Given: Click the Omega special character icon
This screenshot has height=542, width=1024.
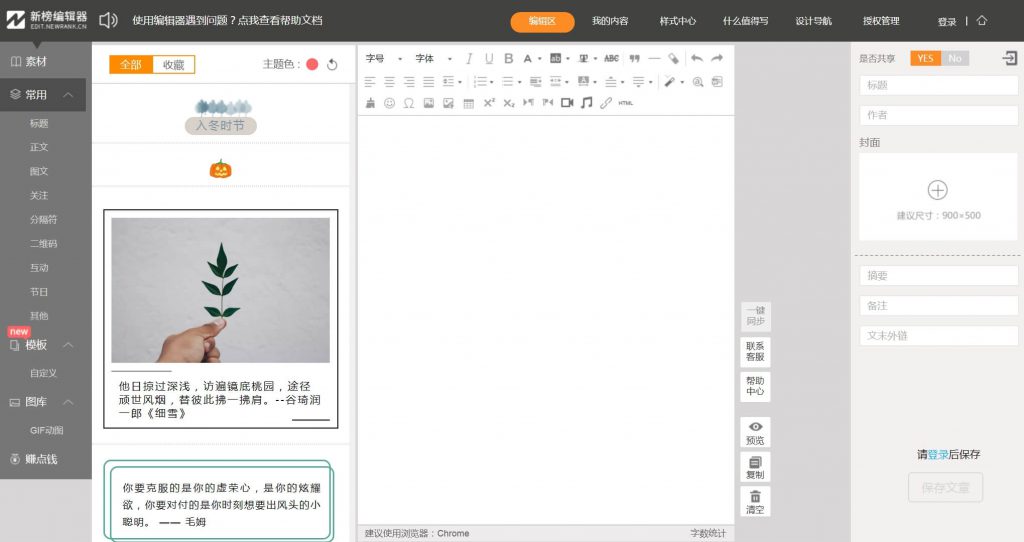Looking at the screenshot, I should (x=409, y=103).
